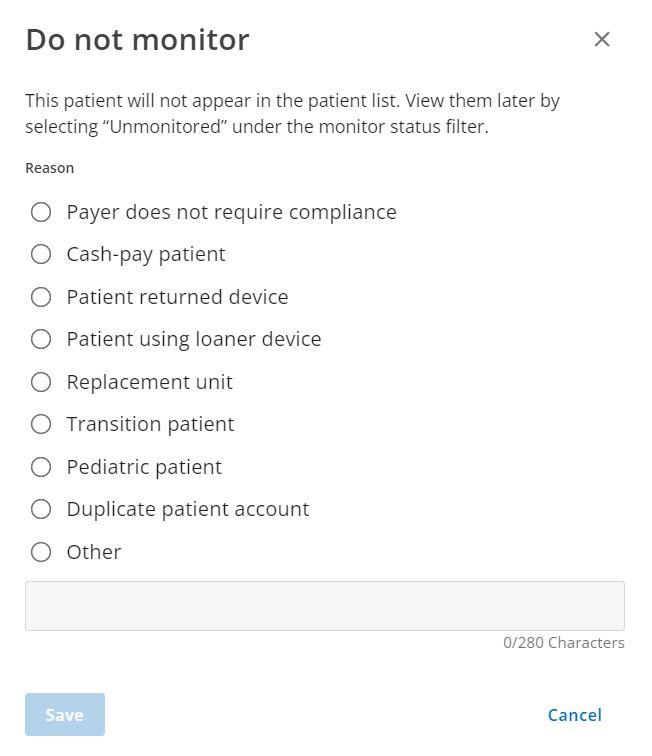This screenshot has width=652, height=756.
Task: Click the 'Do not monitor' dialog title
Action: pos(137,40)
